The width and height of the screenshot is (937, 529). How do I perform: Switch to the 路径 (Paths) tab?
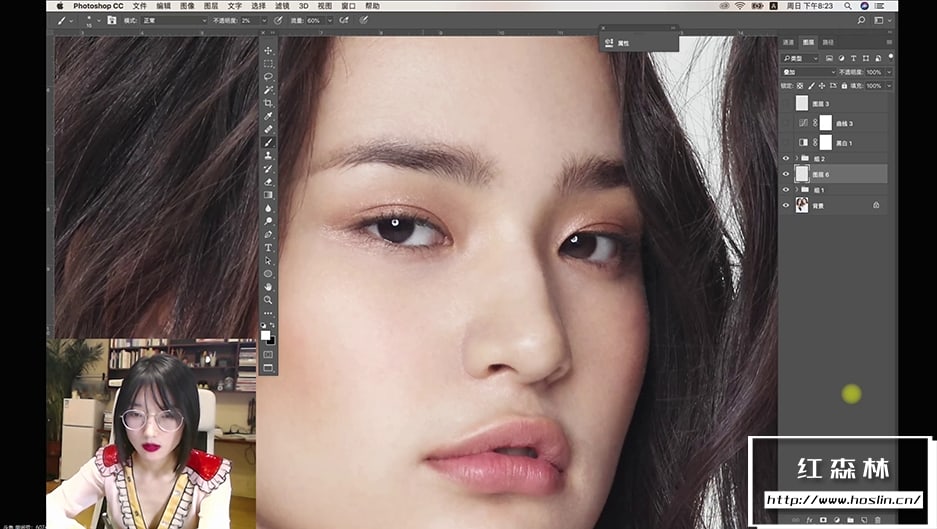[828, 42]
